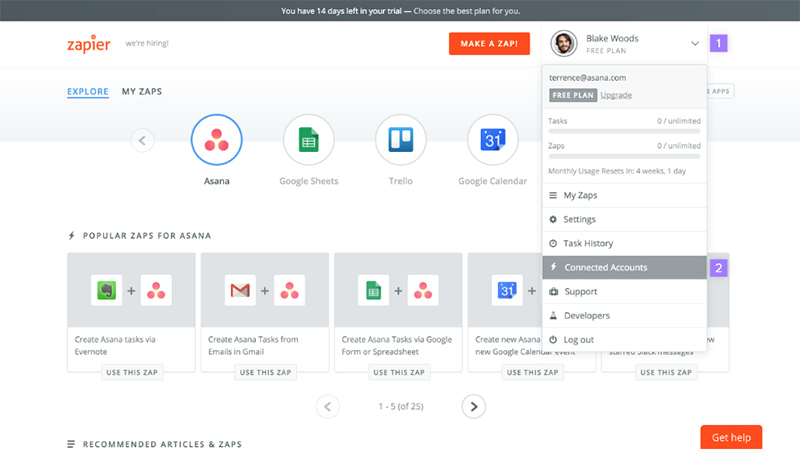
Task: Go to previous page of popular zaps
Action: coord(328,406)
